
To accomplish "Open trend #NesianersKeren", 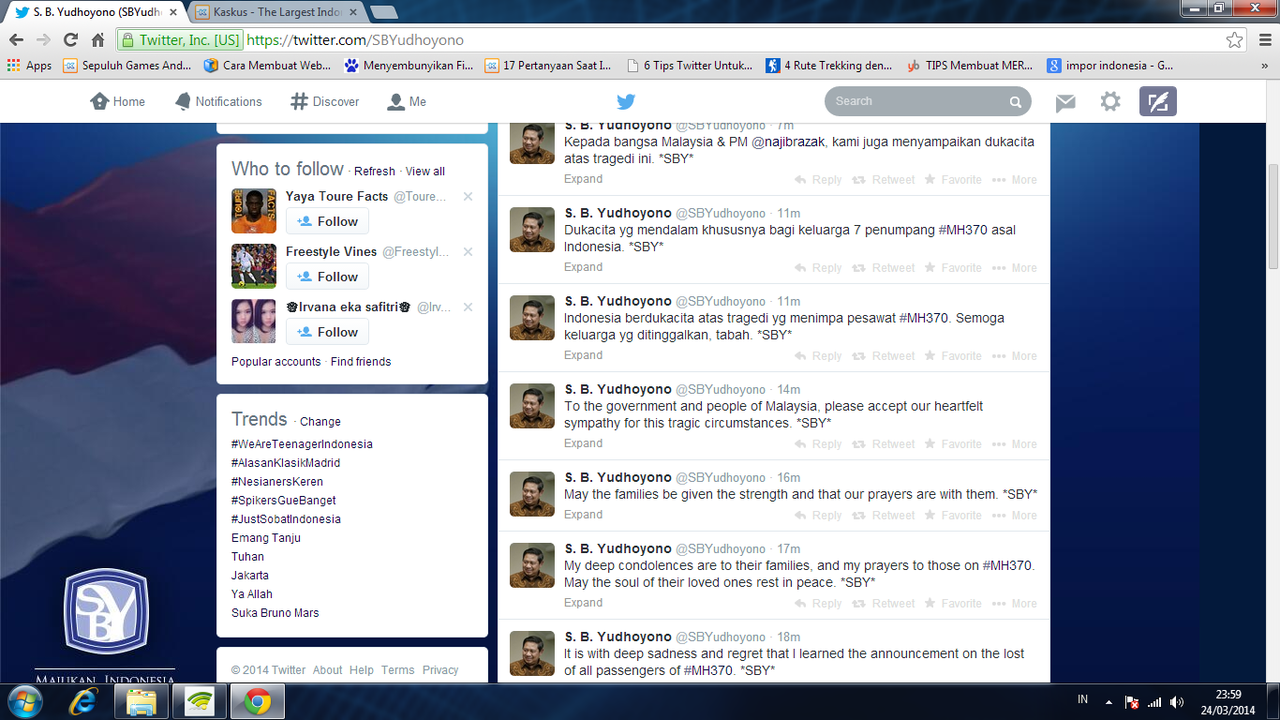I will coord(277,482).
